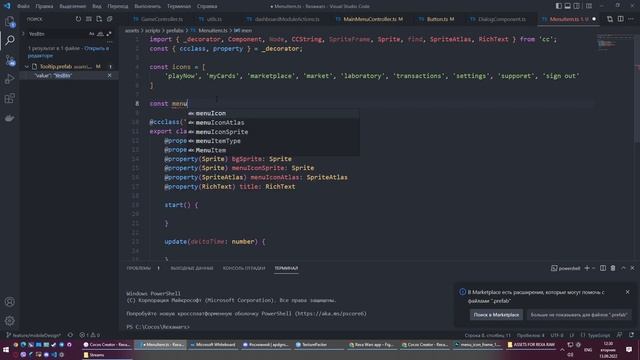Choose menuIconAtlas autocomplete suggestion
640x360 pixels.
[x=273, y=122]
